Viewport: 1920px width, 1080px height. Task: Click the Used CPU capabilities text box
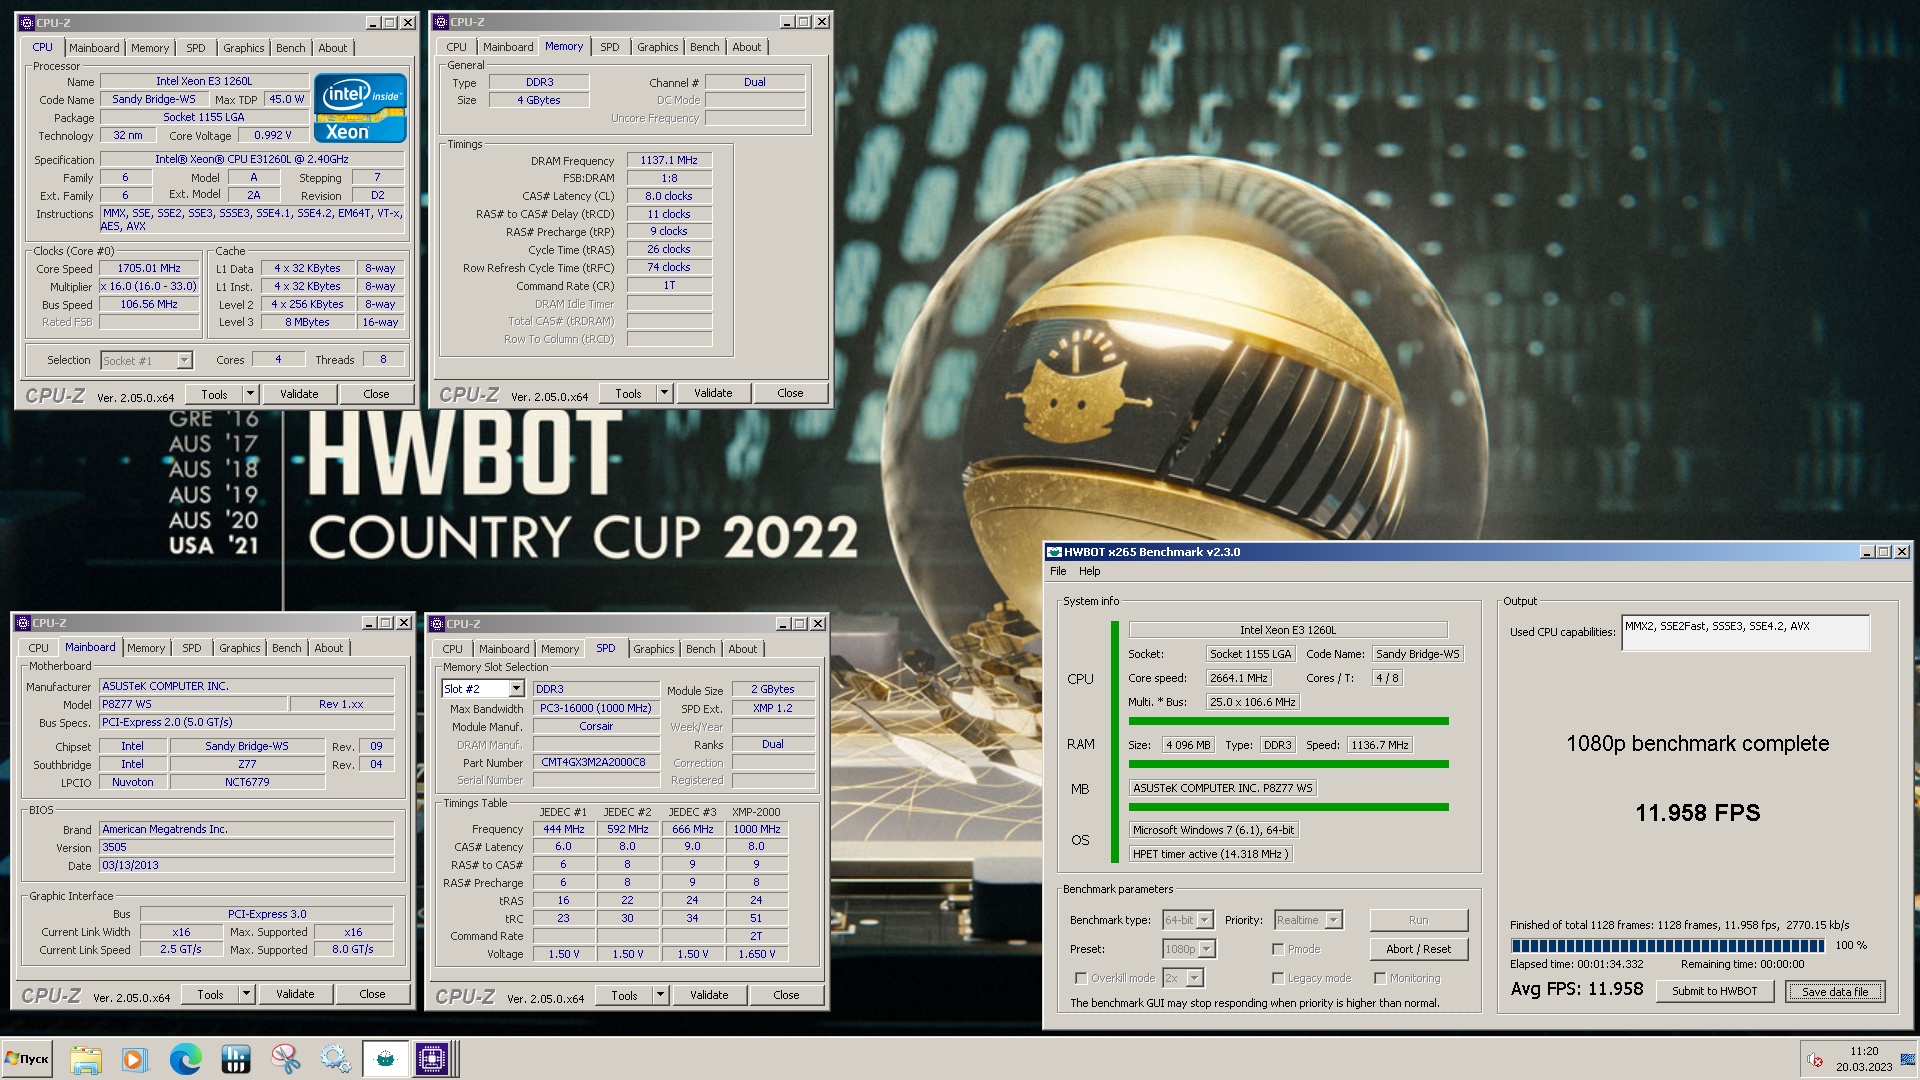pyautogui.click(x=1745, y=632)
